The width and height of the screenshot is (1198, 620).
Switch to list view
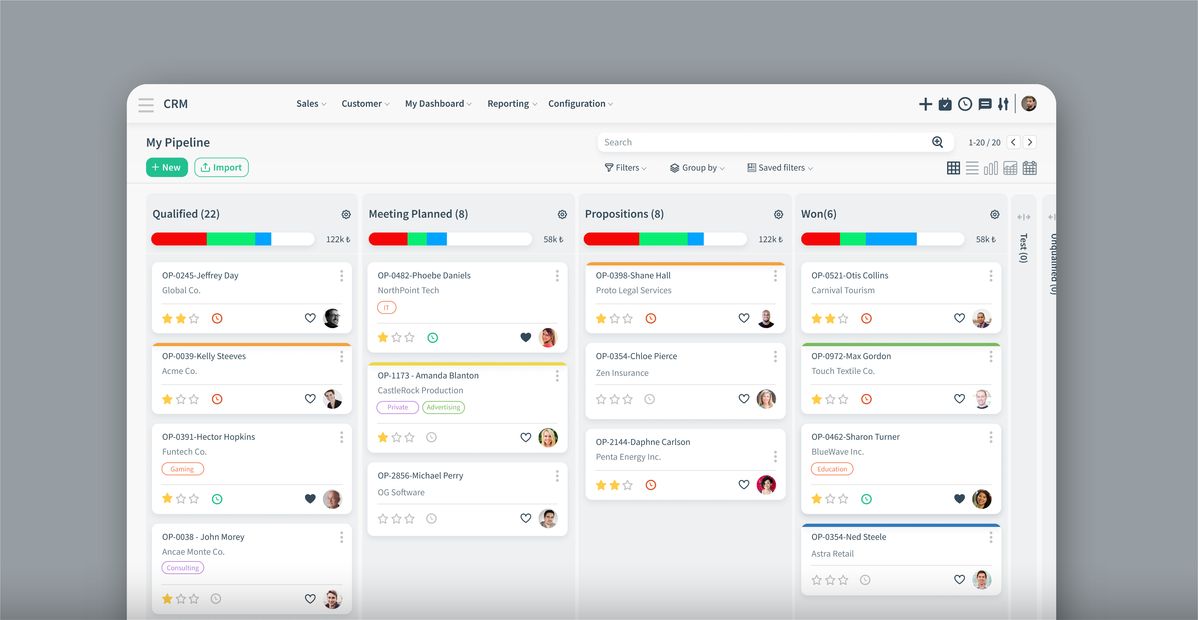tap(972, 168)
